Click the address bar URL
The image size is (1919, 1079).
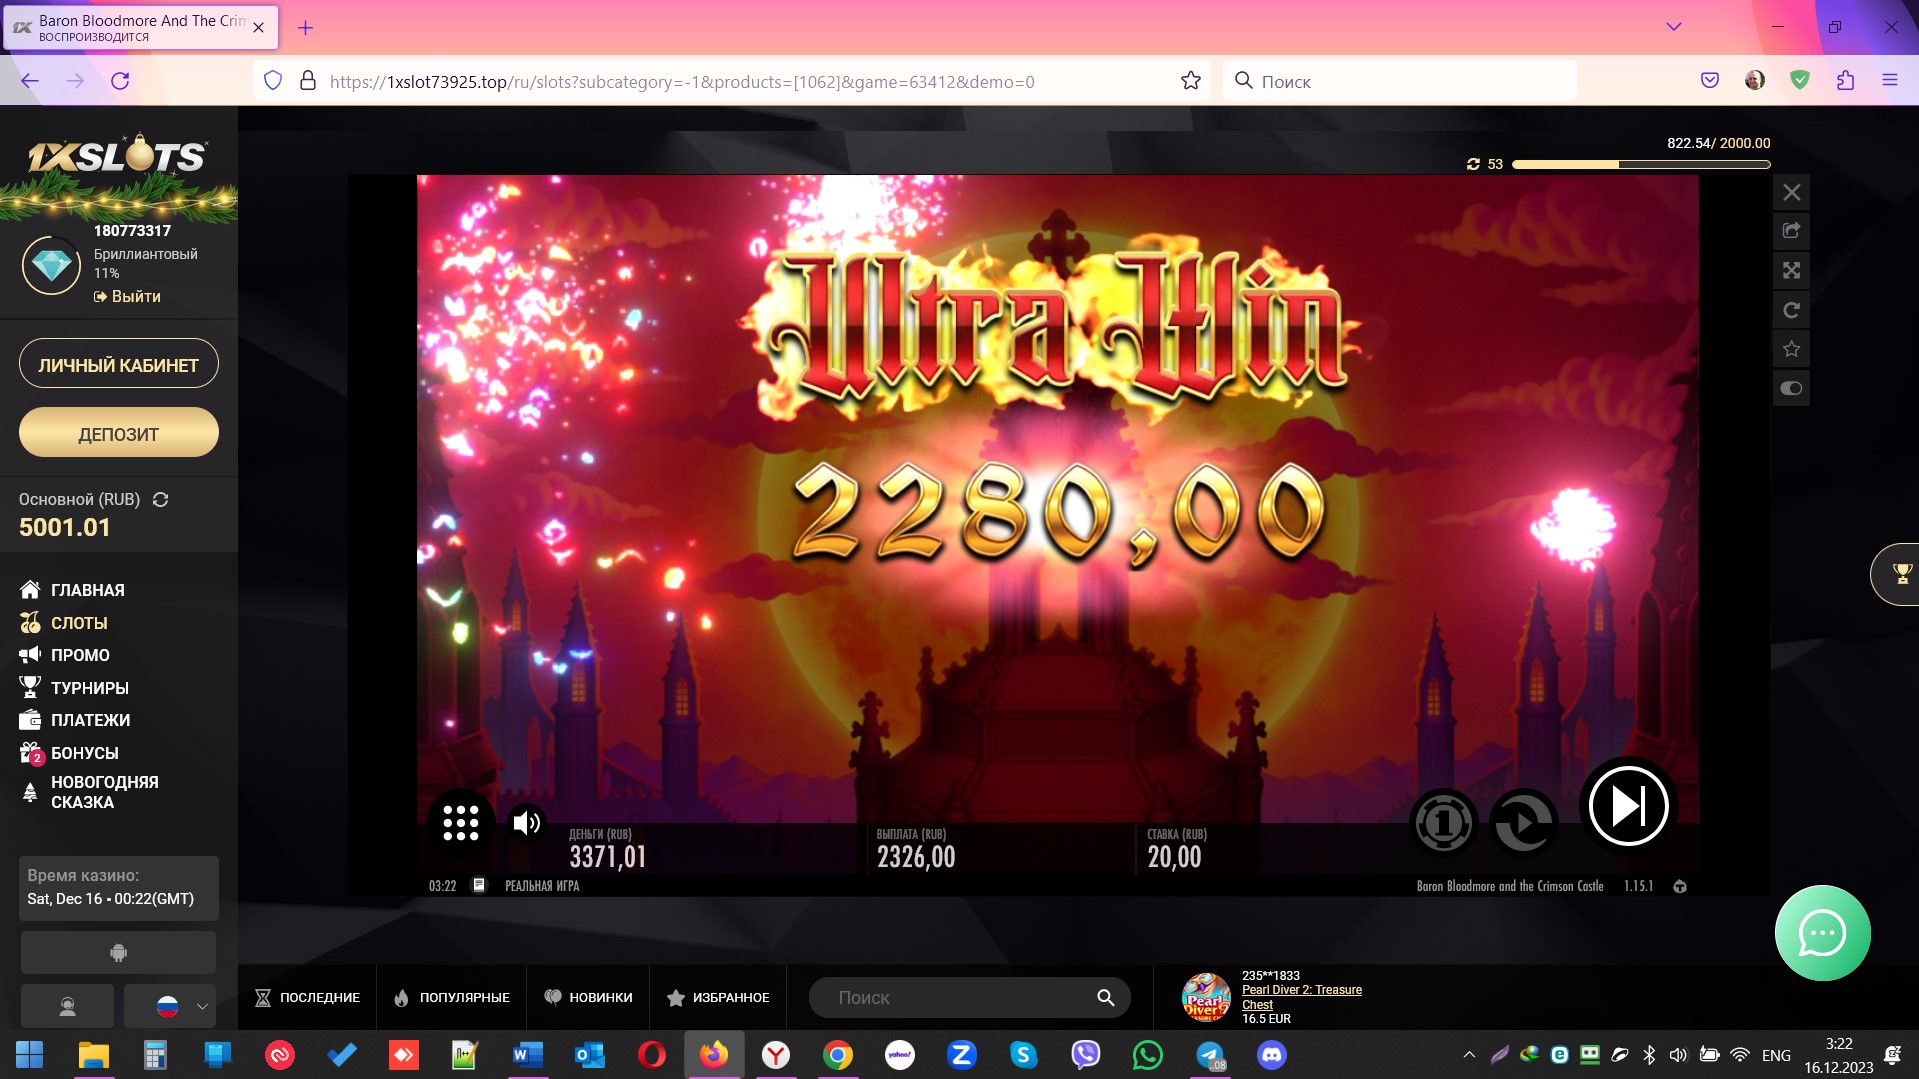coord(682,81)
